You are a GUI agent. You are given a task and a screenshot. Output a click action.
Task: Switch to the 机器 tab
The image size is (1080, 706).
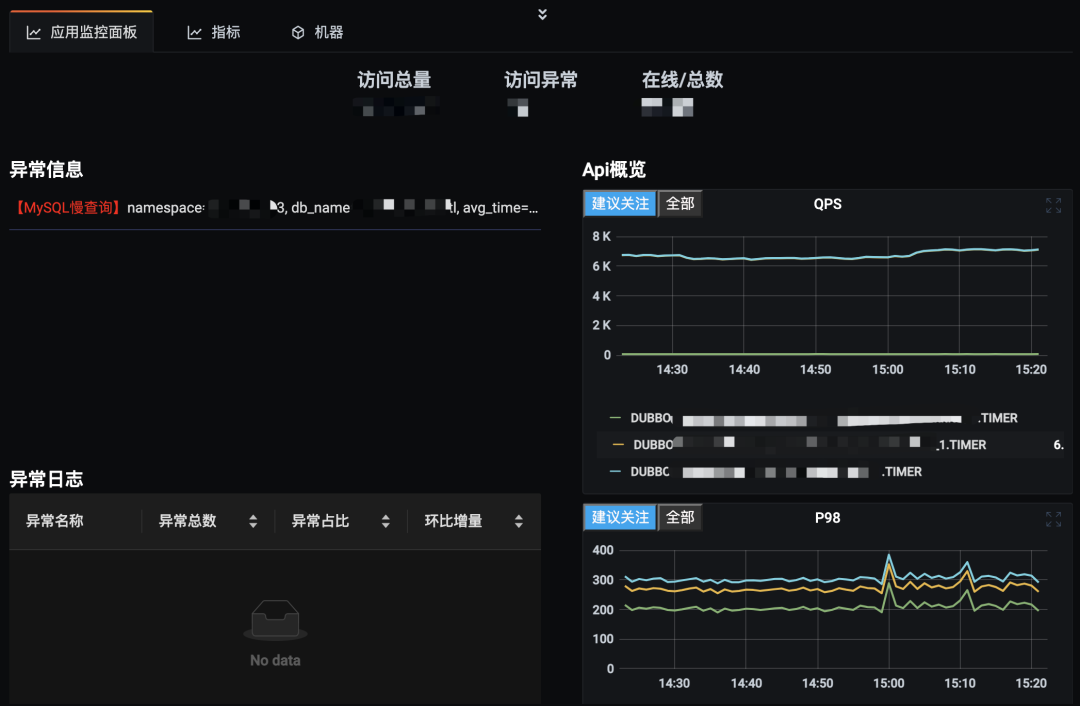pos(316,31)
